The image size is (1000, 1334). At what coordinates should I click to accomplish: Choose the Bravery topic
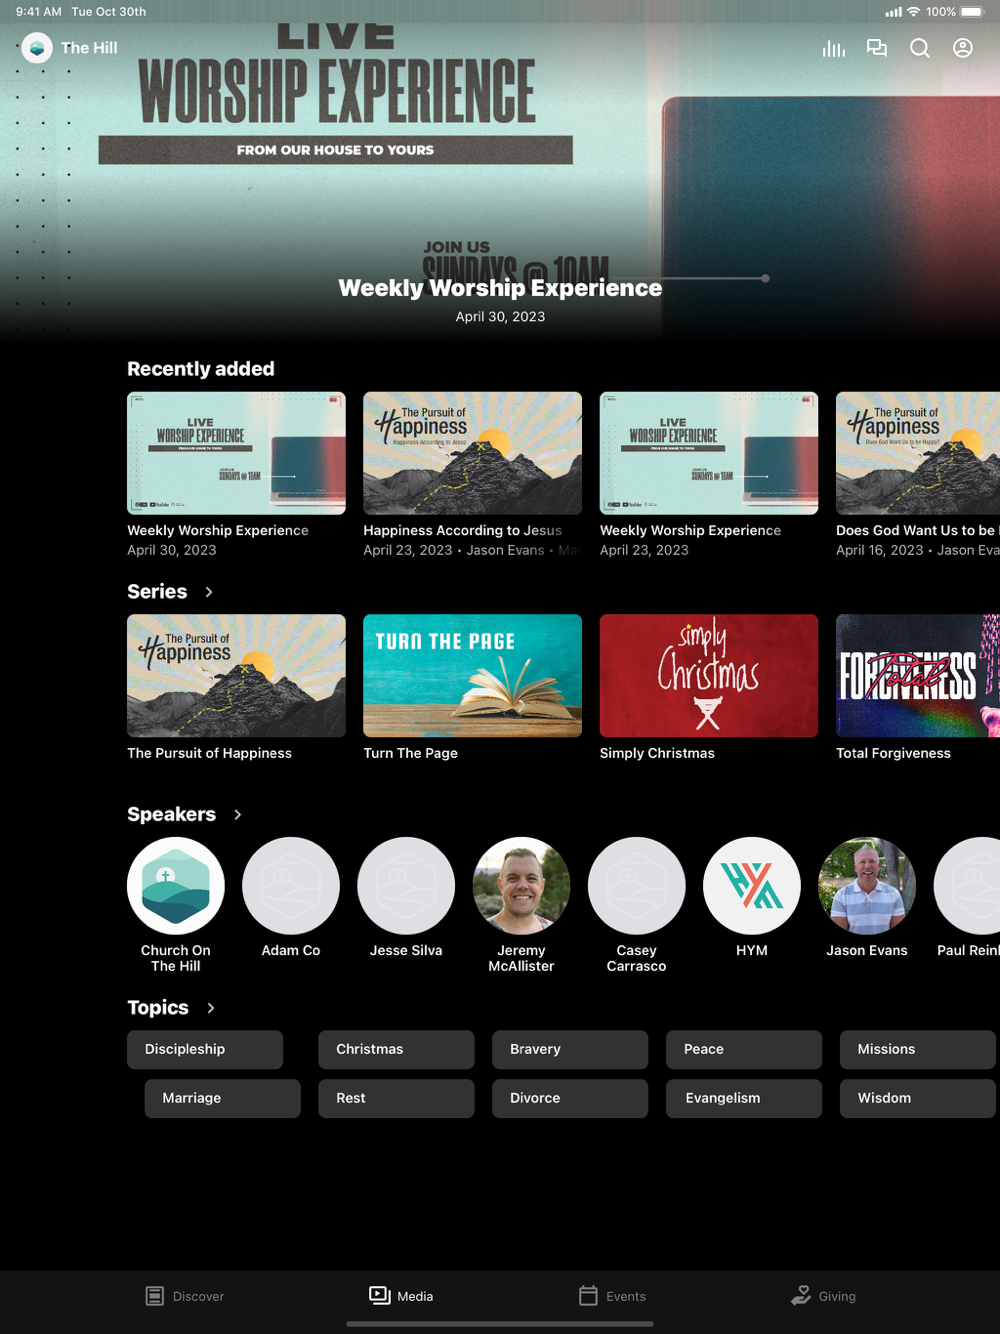(x=570, y=1050)
